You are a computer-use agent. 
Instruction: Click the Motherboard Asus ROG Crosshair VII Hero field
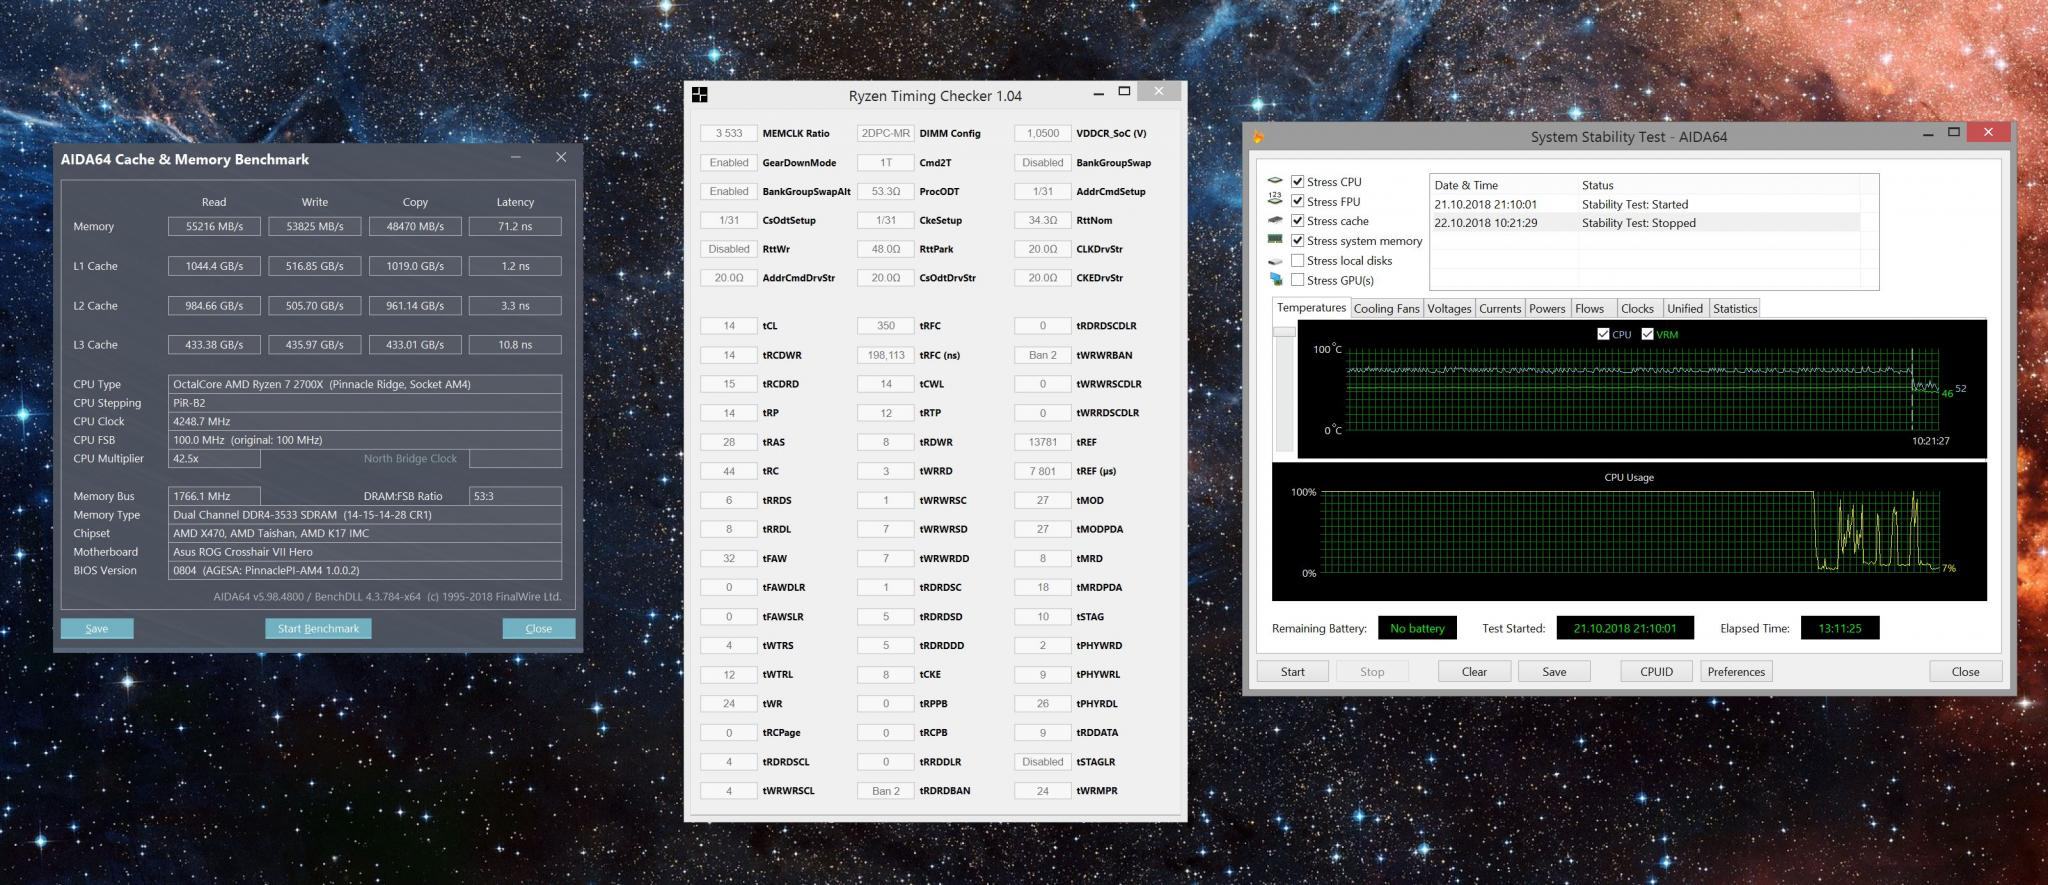point(365,552)
